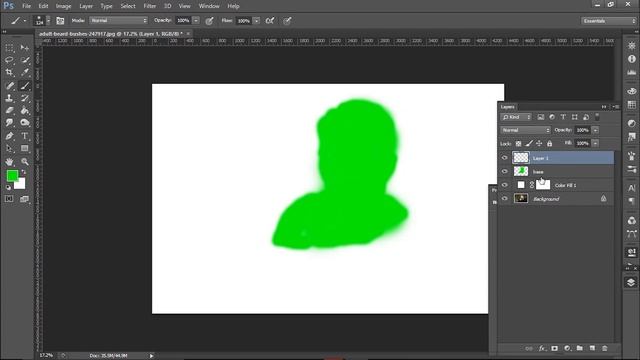Viewport: 640px width, 360px height.
Task: Hide the Background layer eye
Action: 504,198
